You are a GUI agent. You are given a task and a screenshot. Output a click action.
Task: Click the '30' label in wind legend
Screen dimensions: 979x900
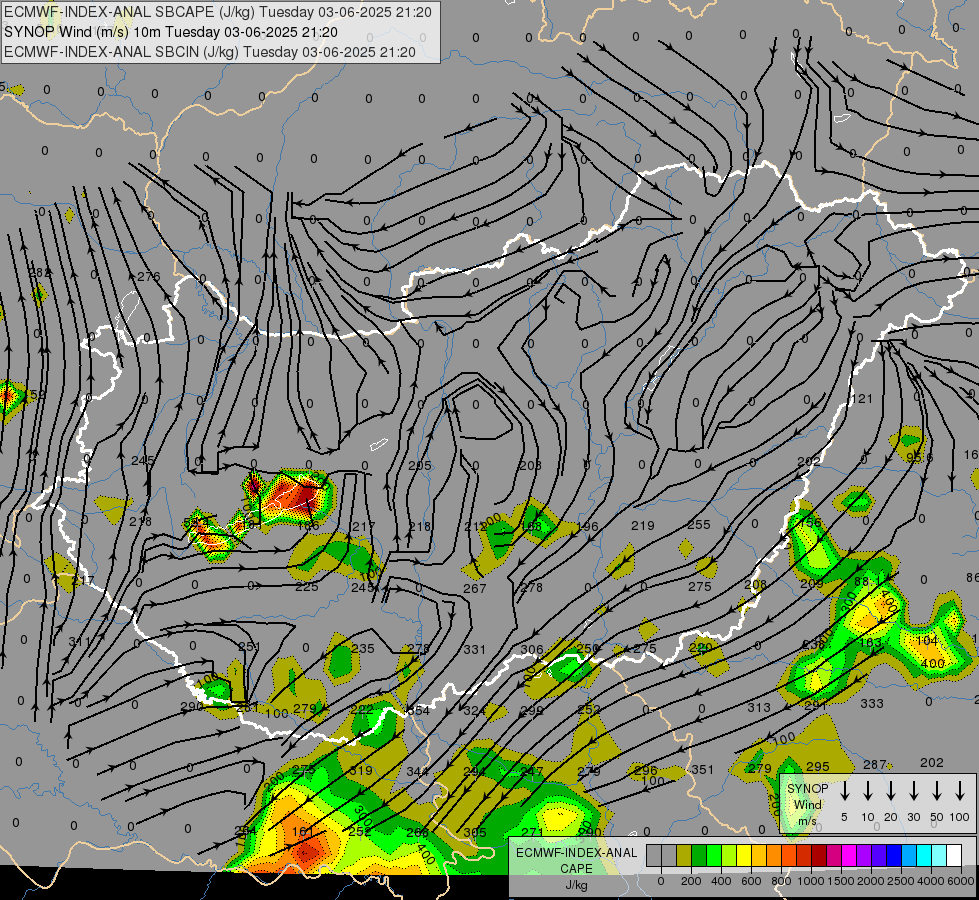[x=913, y=817]
